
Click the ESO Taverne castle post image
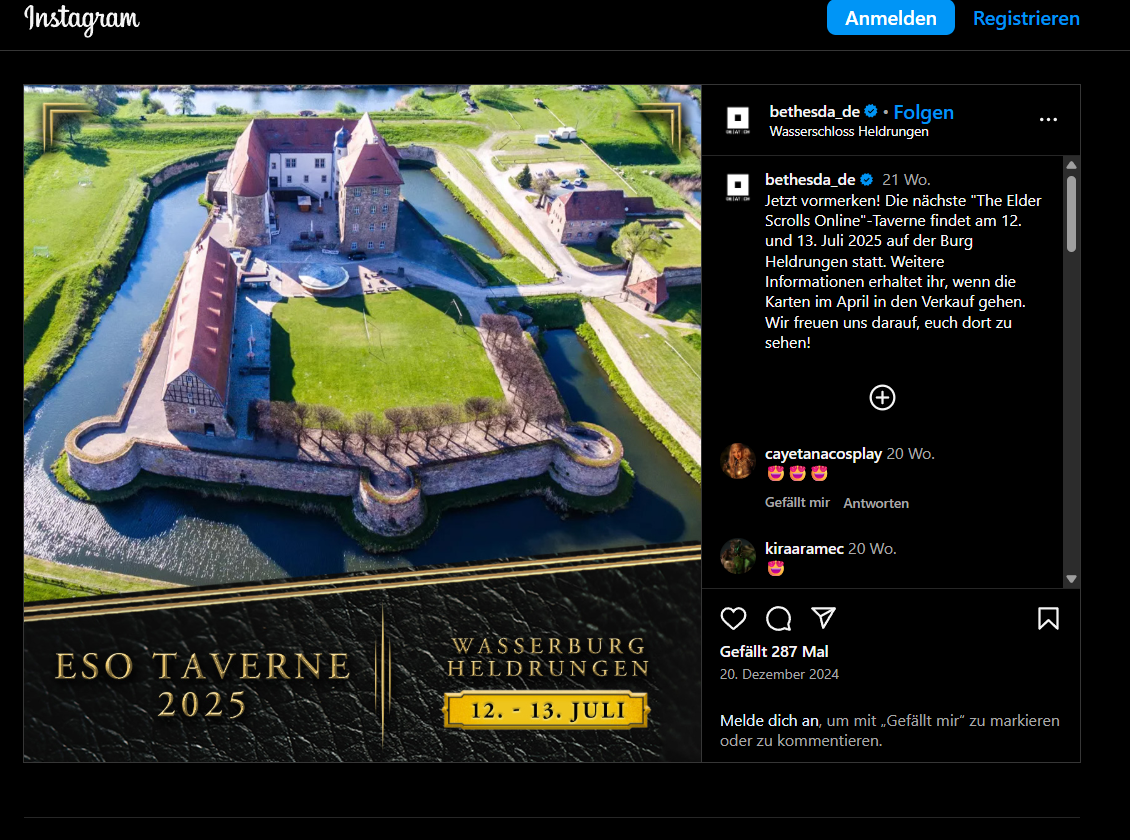pyautogui.click(x=362, y=424)
